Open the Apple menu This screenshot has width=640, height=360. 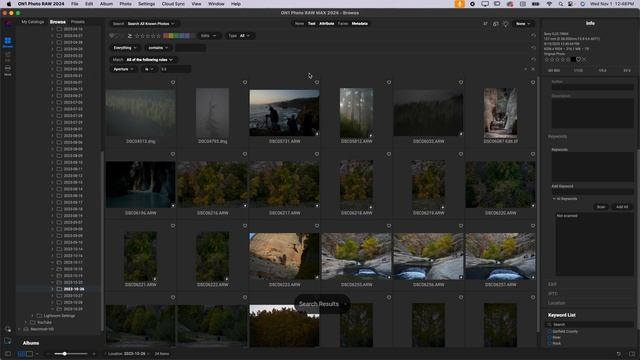coord(9,4)
